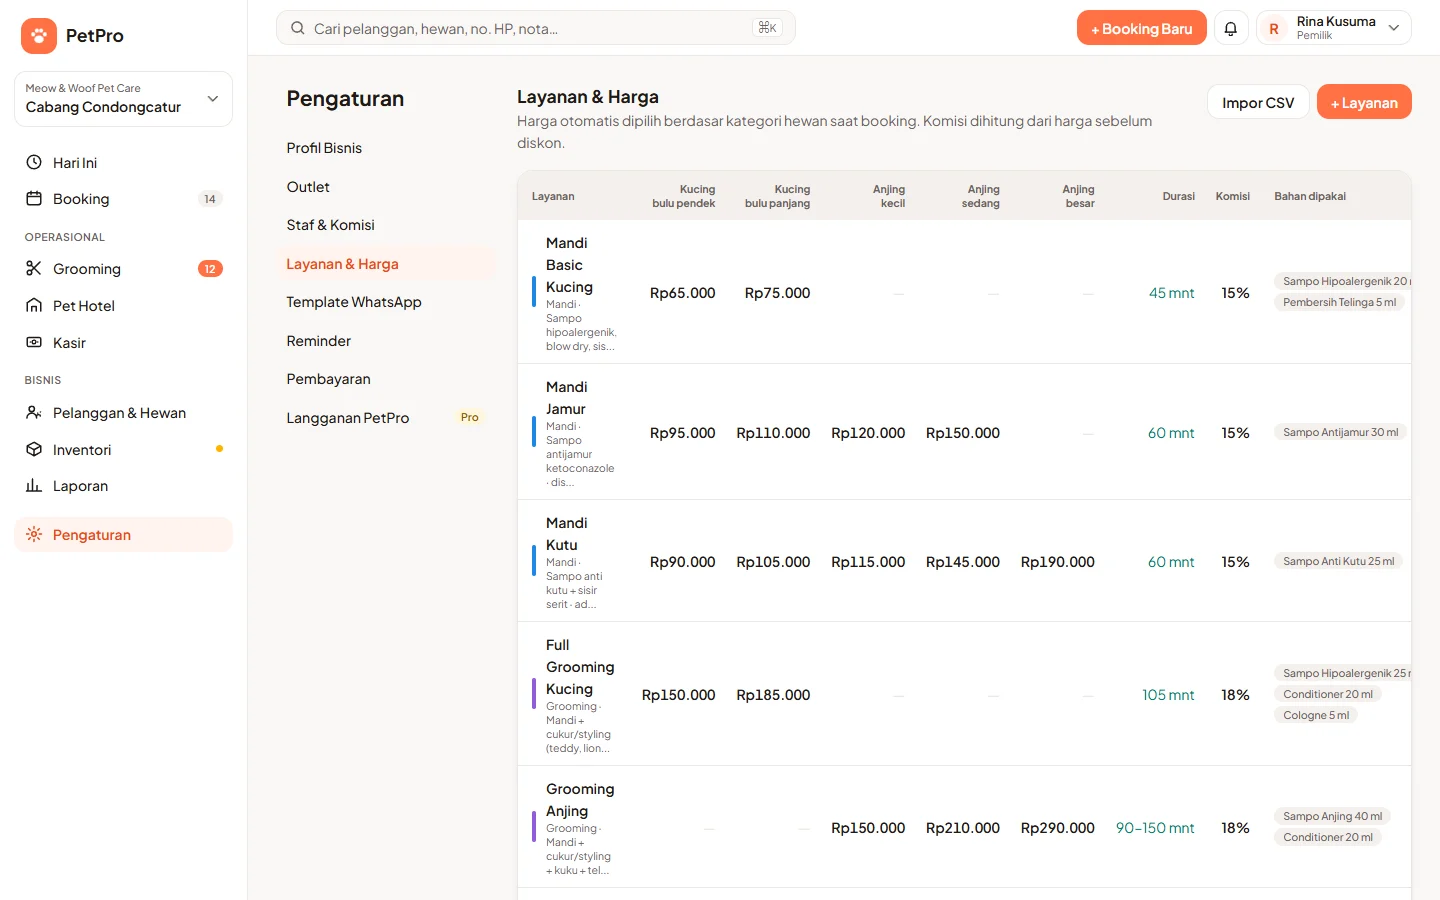Viewport: 1440px width, 900px height.
Task: Click the + Layanan button
Action: tap(1364, 102)
